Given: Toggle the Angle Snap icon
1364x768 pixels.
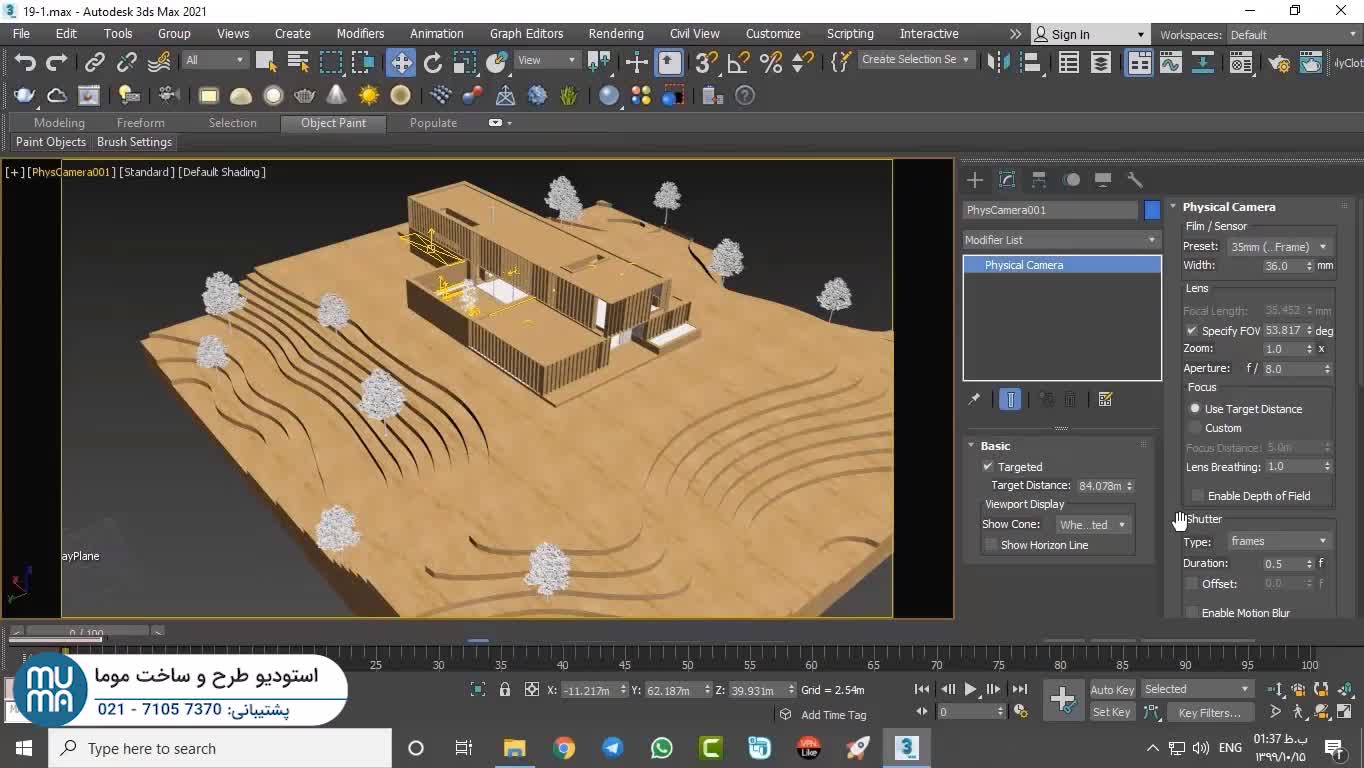Looking at the screenshot, I should 738,62.
